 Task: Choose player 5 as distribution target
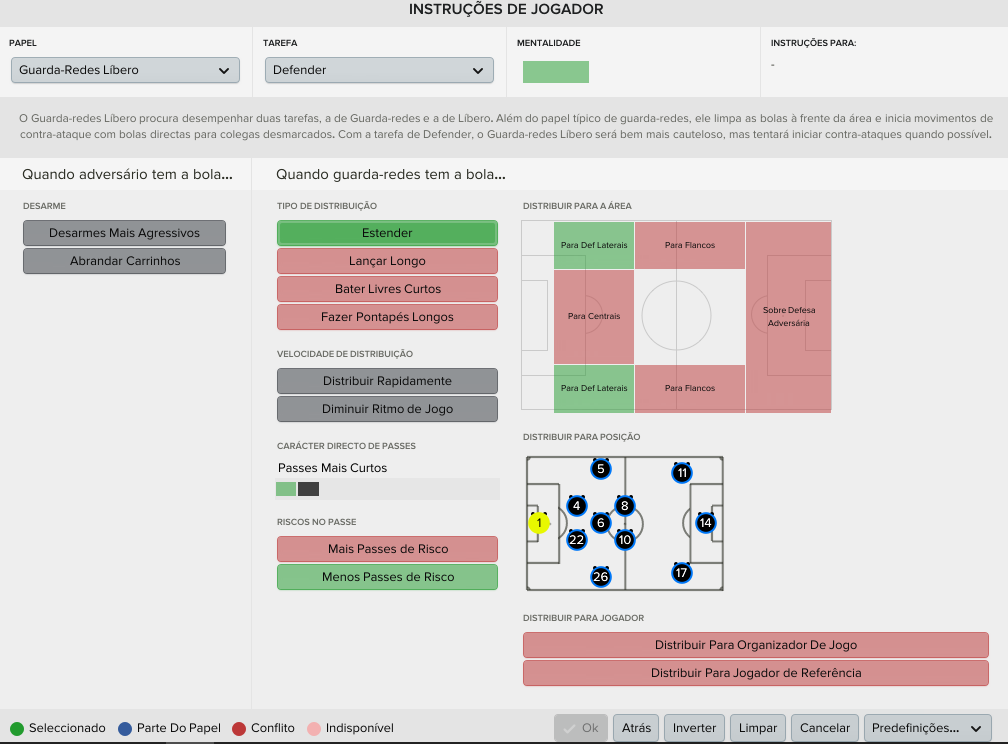coord(600,469)
